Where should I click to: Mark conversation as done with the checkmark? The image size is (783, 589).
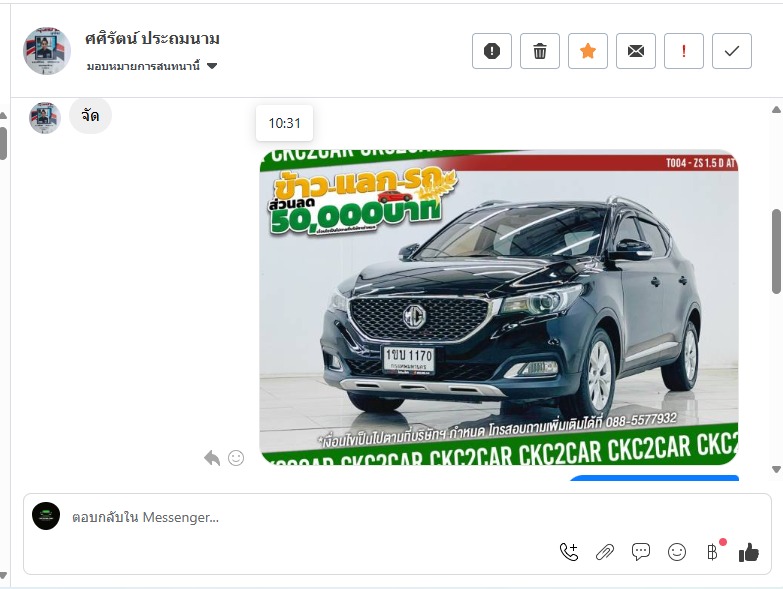(732, 51)
